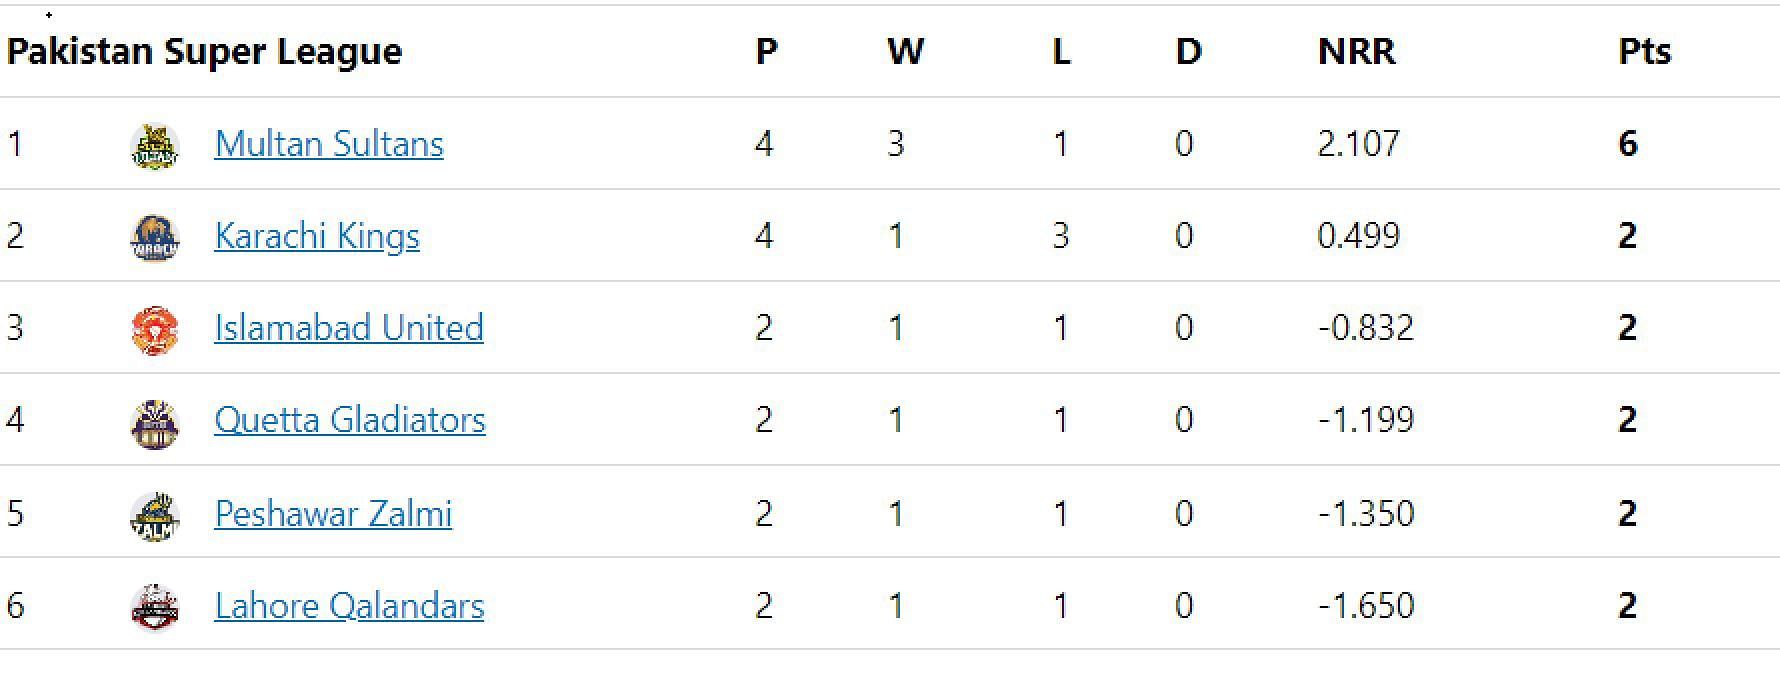Click the Peshawar Zalmi team logo
Screen dimensions: 1780x691
point(155,516)
